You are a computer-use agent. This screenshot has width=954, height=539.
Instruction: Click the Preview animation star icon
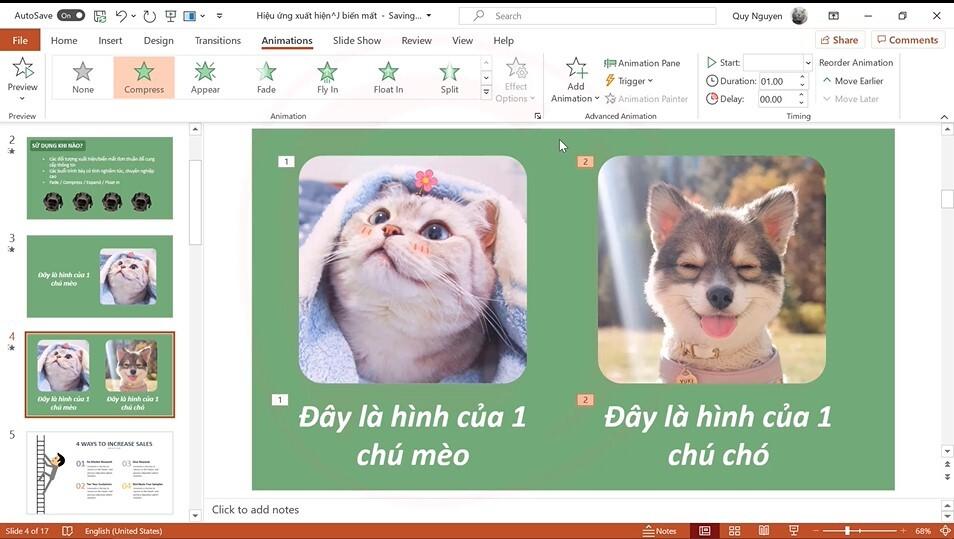pyautogui.click(x=23, y=68)
